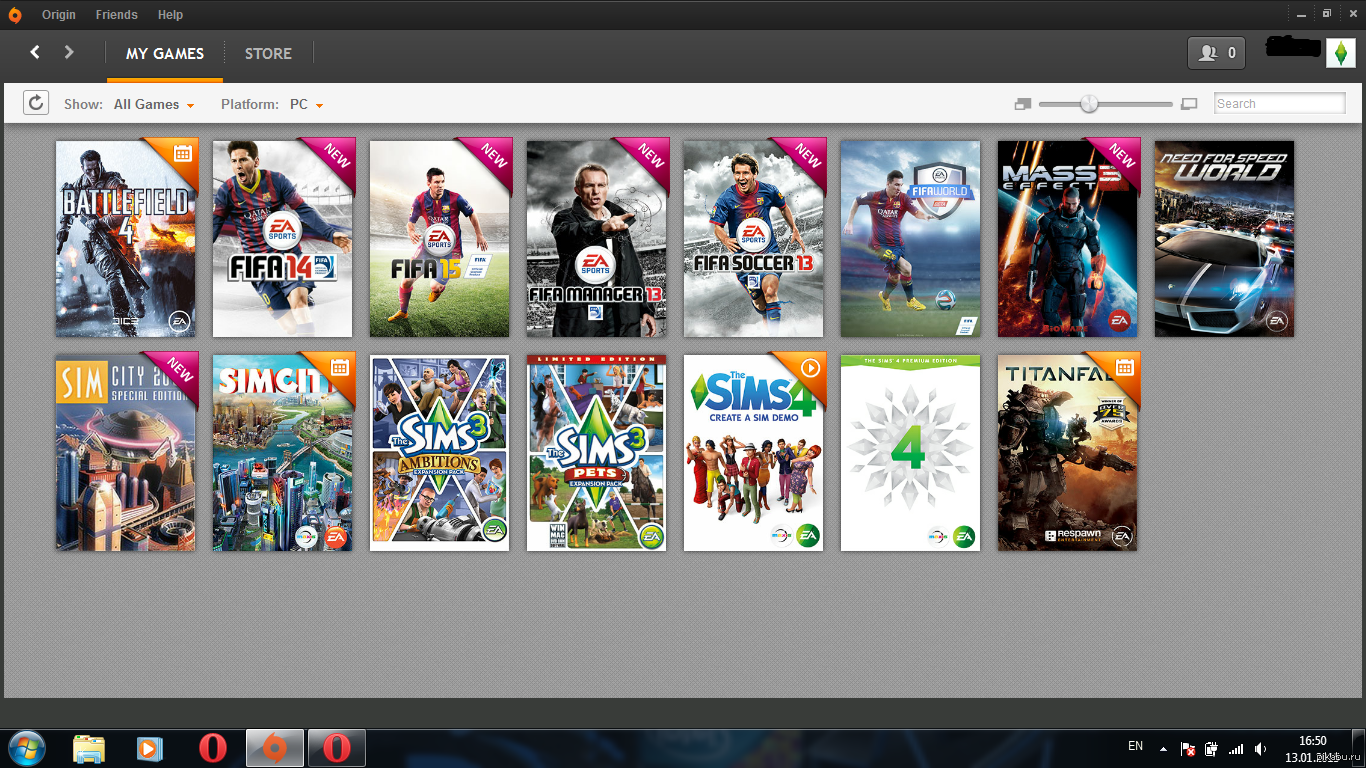Open the friends list counter button
Viewport: 1366px width, 768px height.
click(x=1216, y=53)
